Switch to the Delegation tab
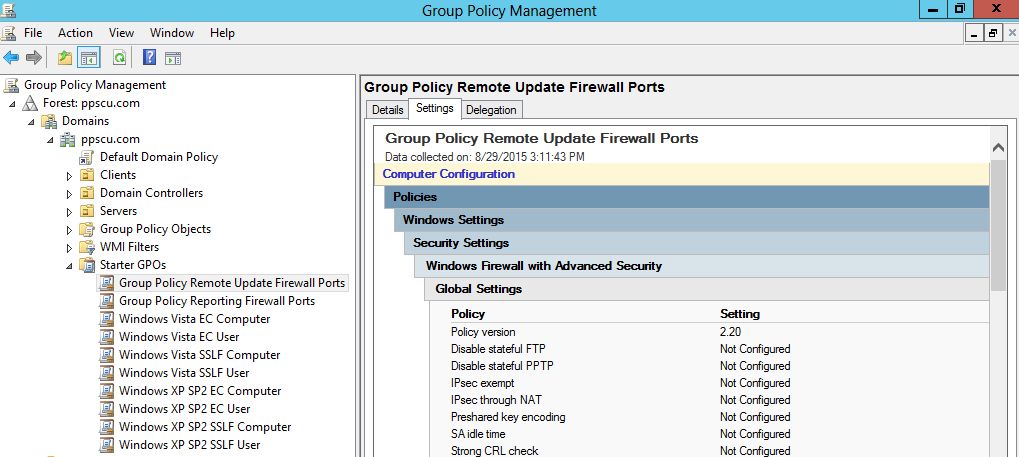 click(491, 110)
